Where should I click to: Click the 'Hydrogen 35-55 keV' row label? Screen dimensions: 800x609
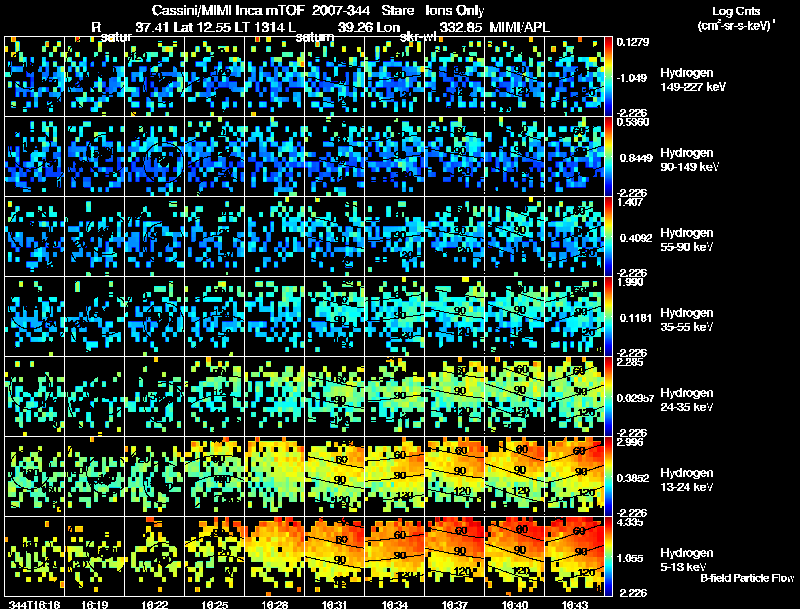(x=687, y=320)
